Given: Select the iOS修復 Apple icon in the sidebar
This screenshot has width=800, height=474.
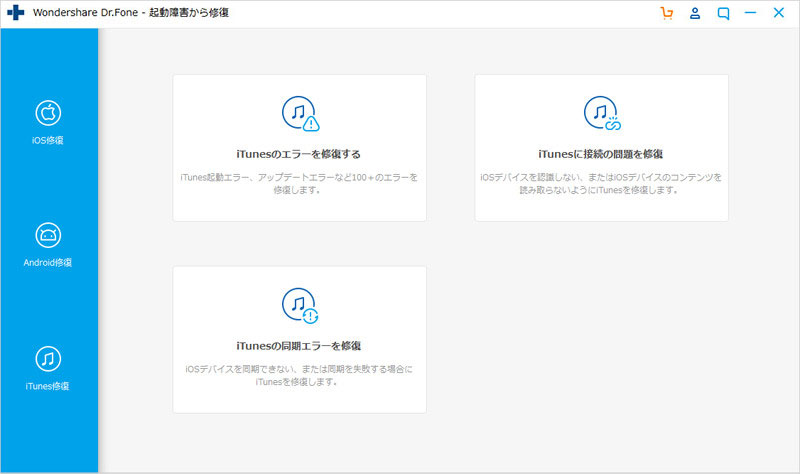Looking at the screenshot, I should [x=48, y=113].
